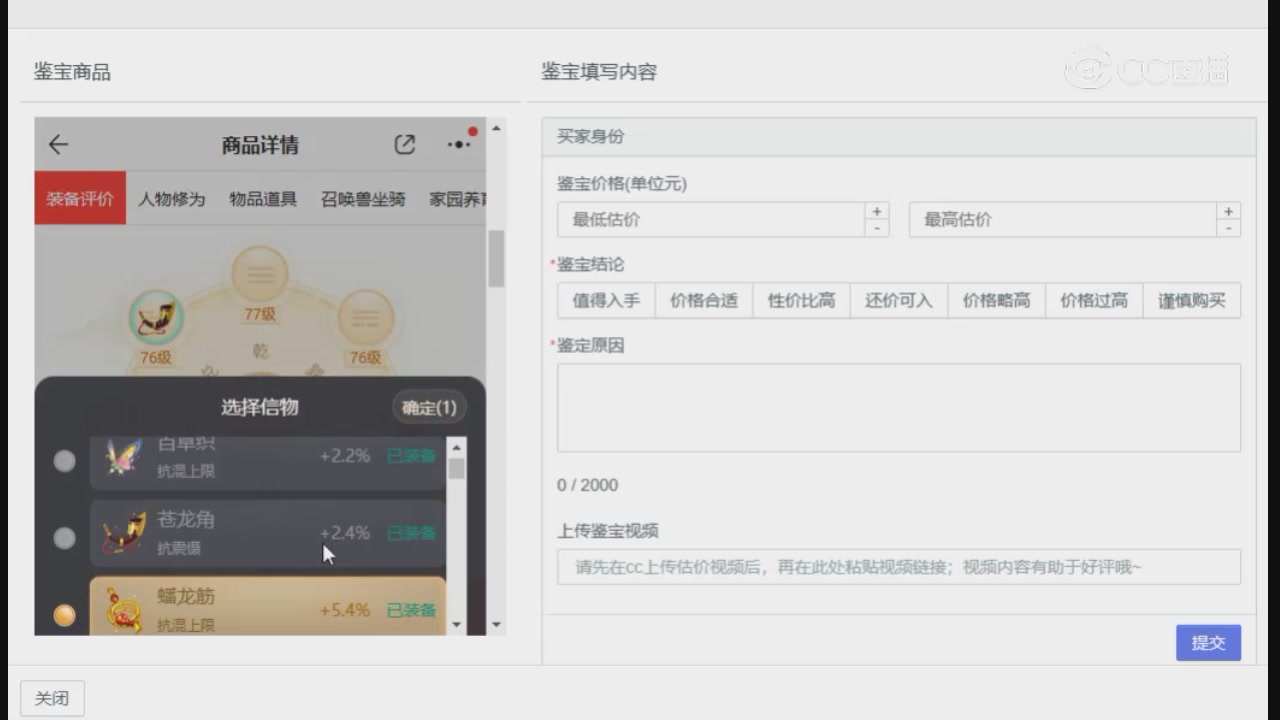The width and height of the screenshot is (1280, 720).
Task: Increase 最高估价 with the plus stepper
Action: click(x=1228, y=211)
